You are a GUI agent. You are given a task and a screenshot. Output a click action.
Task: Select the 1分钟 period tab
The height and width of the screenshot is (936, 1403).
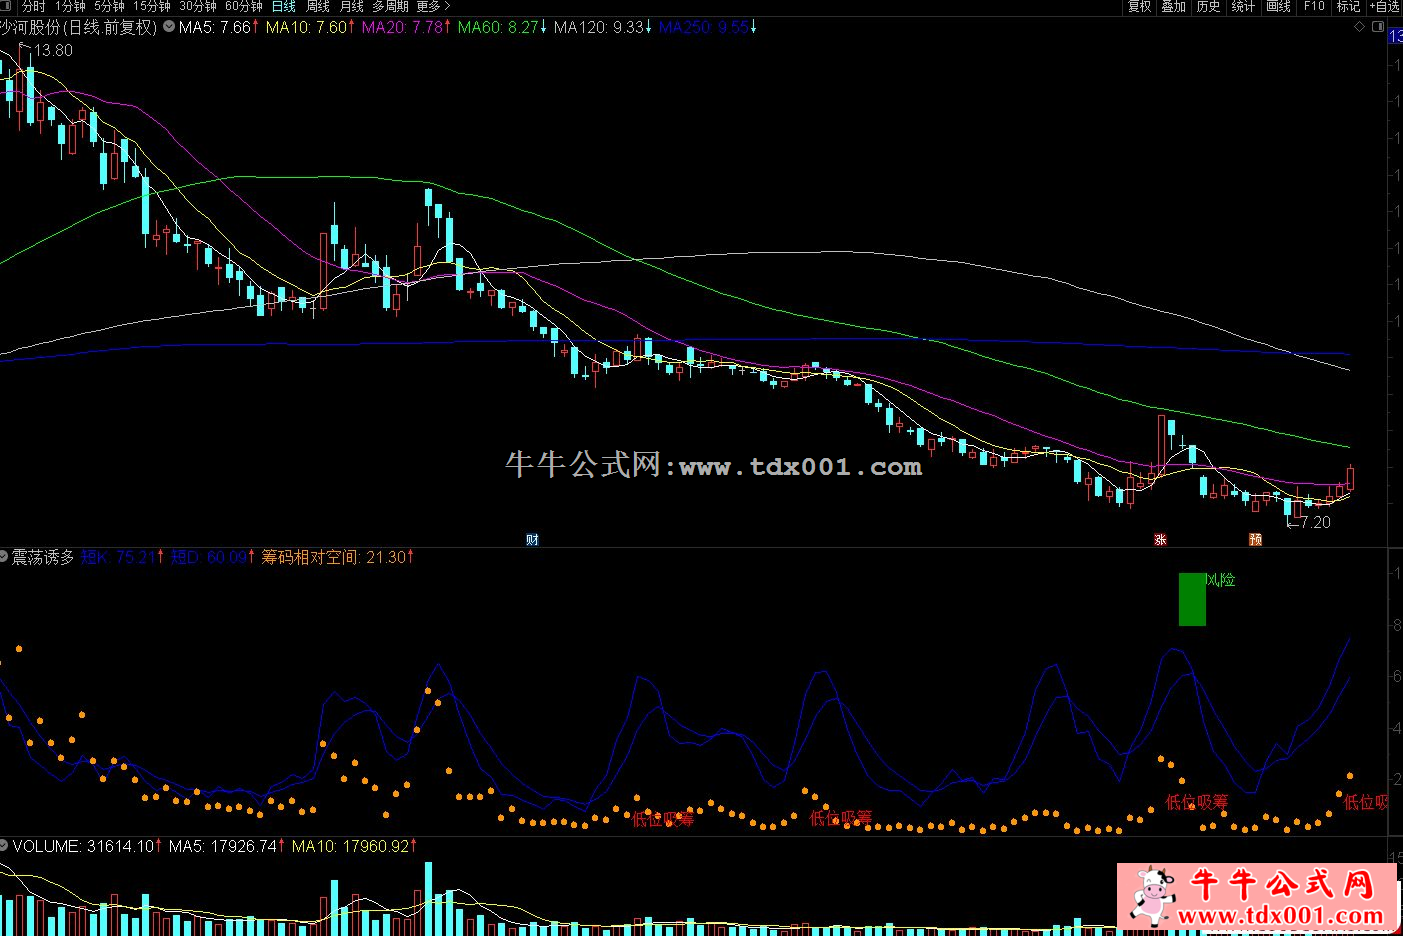point(70,6)
